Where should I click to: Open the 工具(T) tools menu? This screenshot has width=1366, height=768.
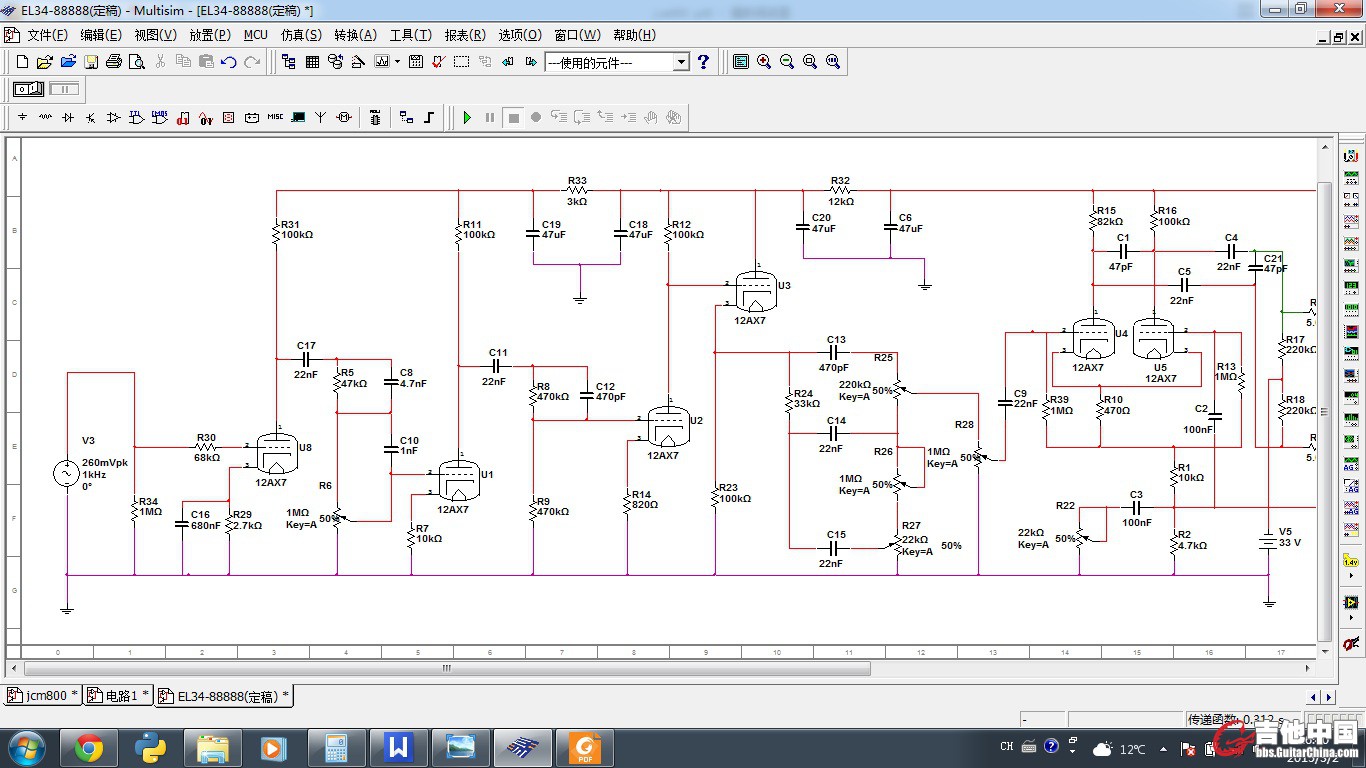[410, 35]
